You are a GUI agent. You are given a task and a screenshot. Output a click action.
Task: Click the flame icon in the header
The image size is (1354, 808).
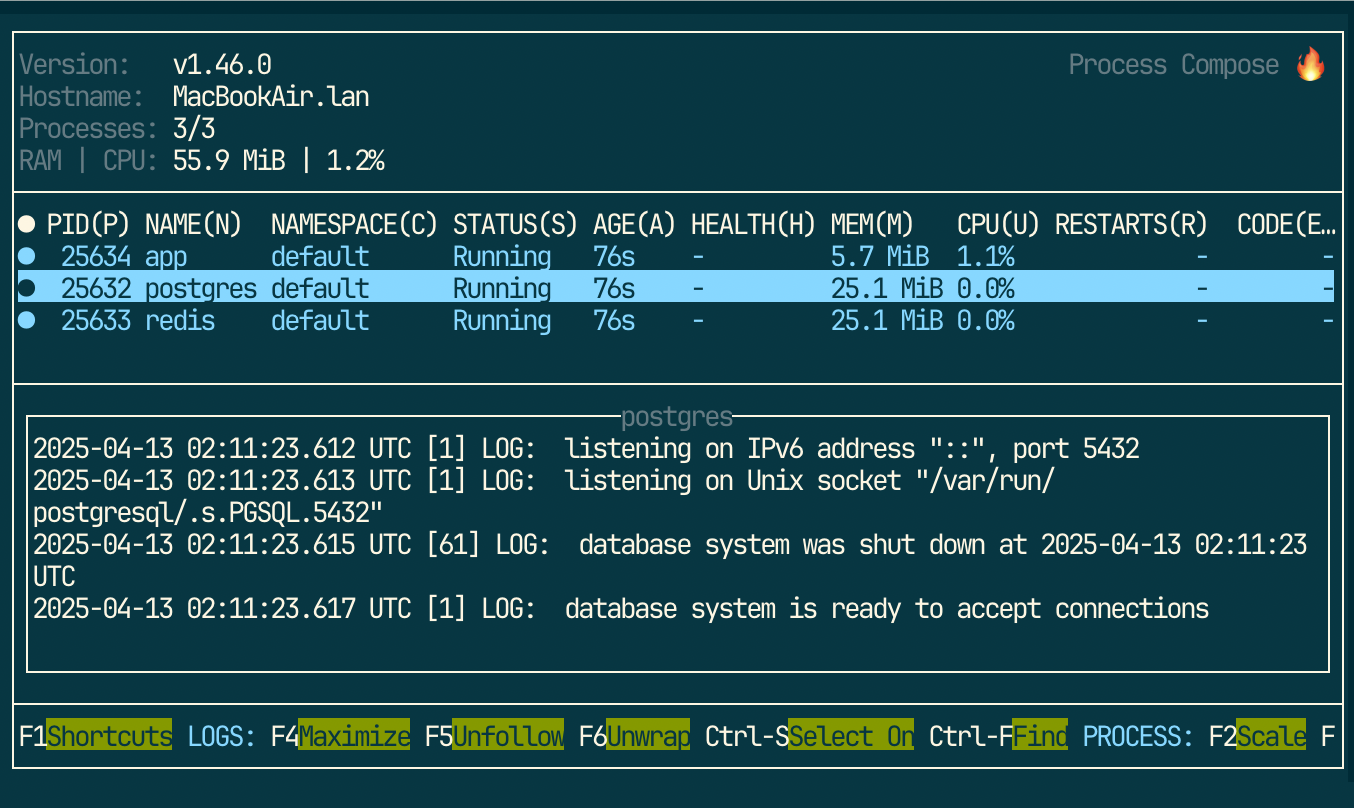point(1310,64)
